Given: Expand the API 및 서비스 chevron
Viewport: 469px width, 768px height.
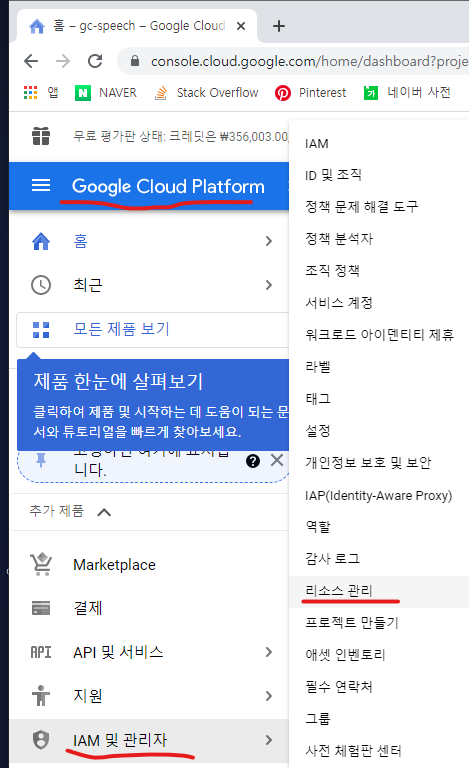Looking at the screenshot, I should (x=268, y=652).
